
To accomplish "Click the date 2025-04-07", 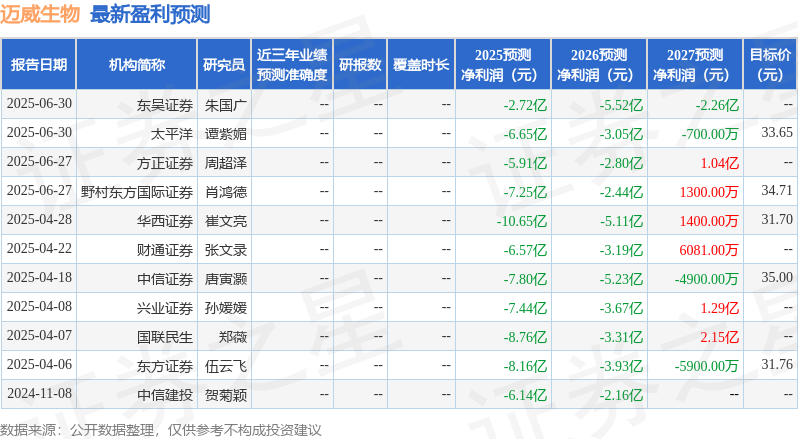I will pyautogui.click(x=39, y=336).
